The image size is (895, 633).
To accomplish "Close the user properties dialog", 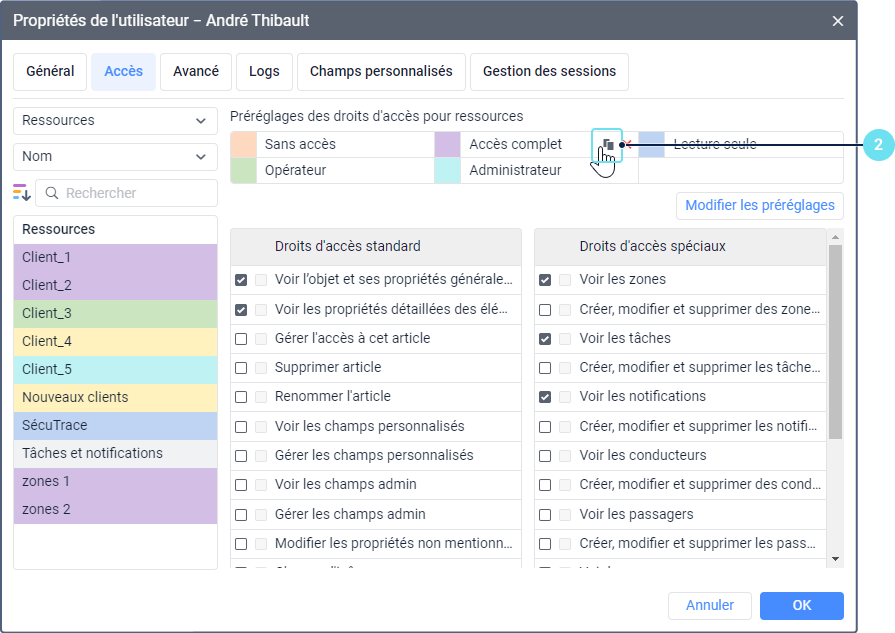I will tap(837, 20).
